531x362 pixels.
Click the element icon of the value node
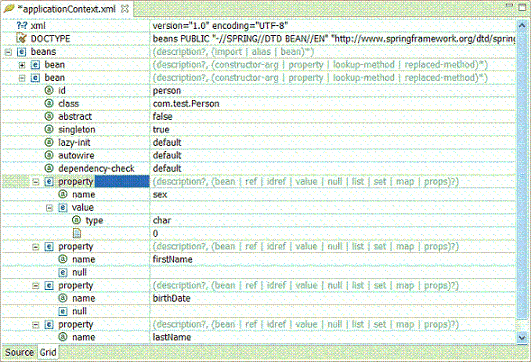(x=63, y=208)
